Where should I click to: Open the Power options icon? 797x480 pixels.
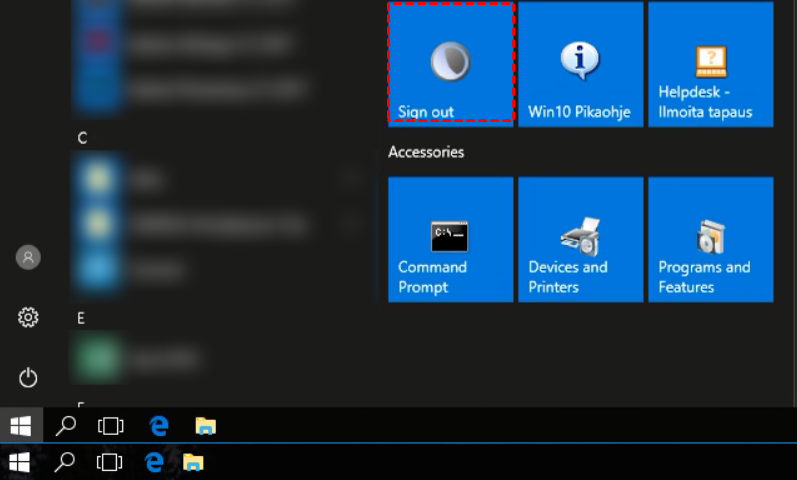(28, 377)
